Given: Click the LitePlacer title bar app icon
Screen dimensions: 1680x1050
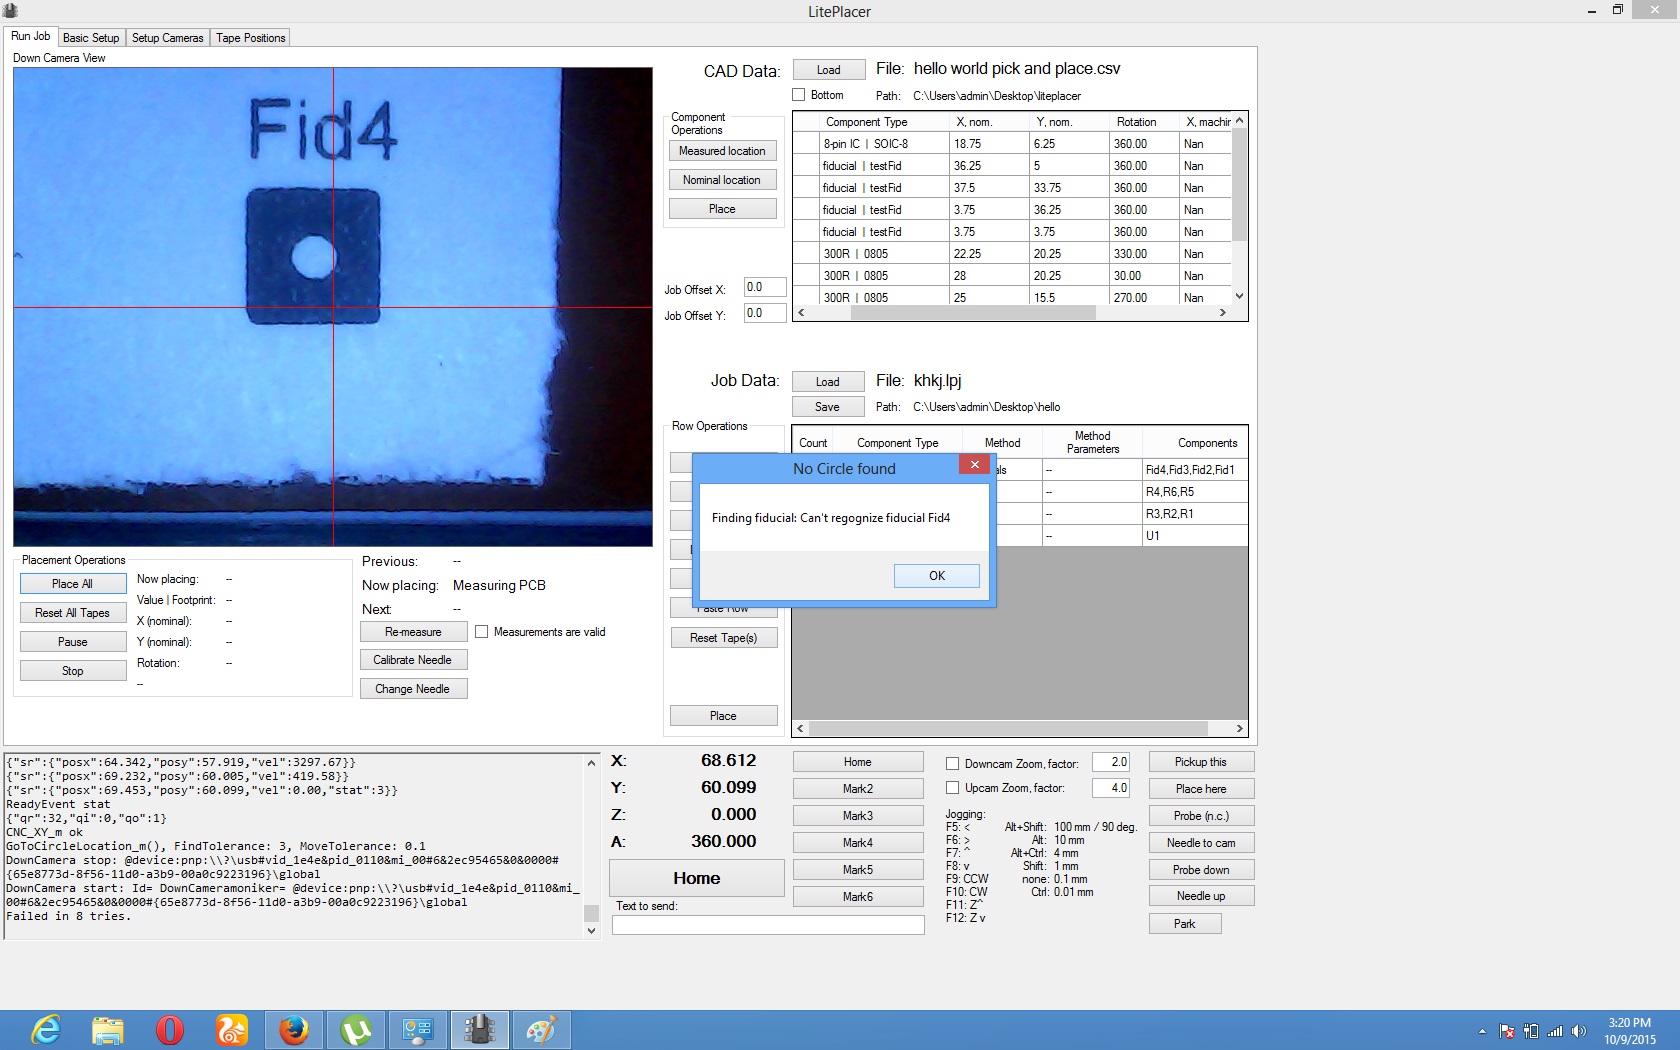Looking at the screenshot, I should (x=10, y=11).
